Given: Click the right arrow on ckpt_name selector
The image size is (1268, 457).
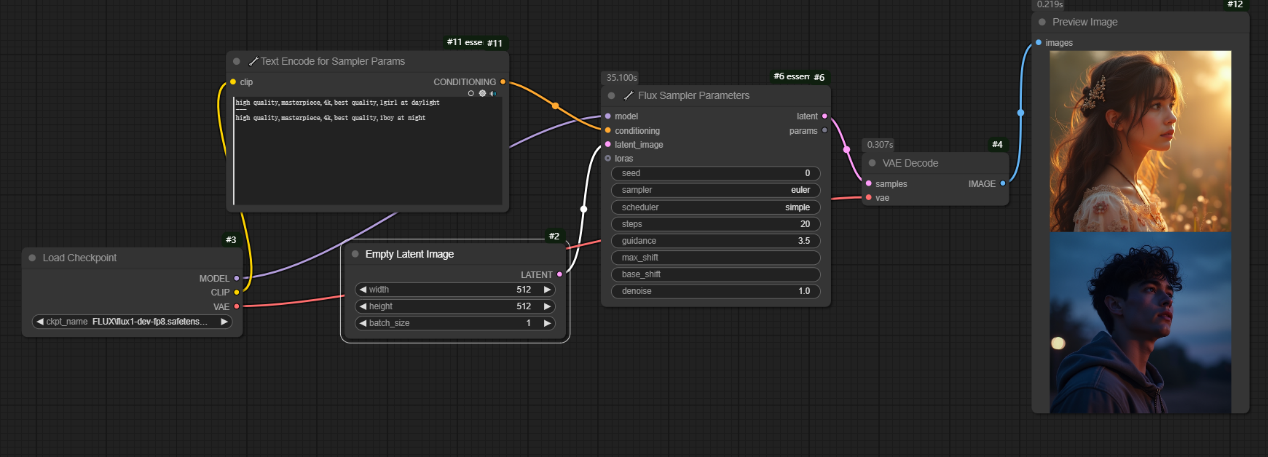Looking at the screenshot, I should point(224,322).
